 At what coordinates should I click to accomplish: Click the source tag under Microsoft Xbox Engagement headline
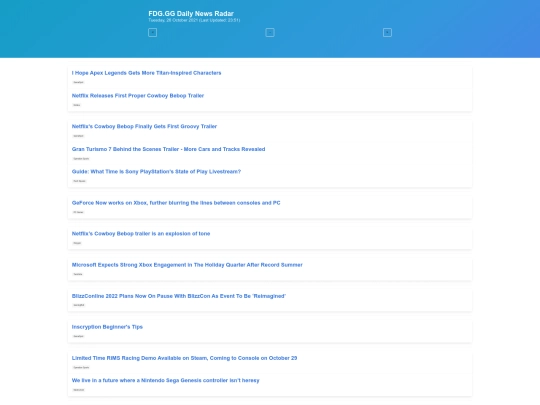click(x=78, y=274)
